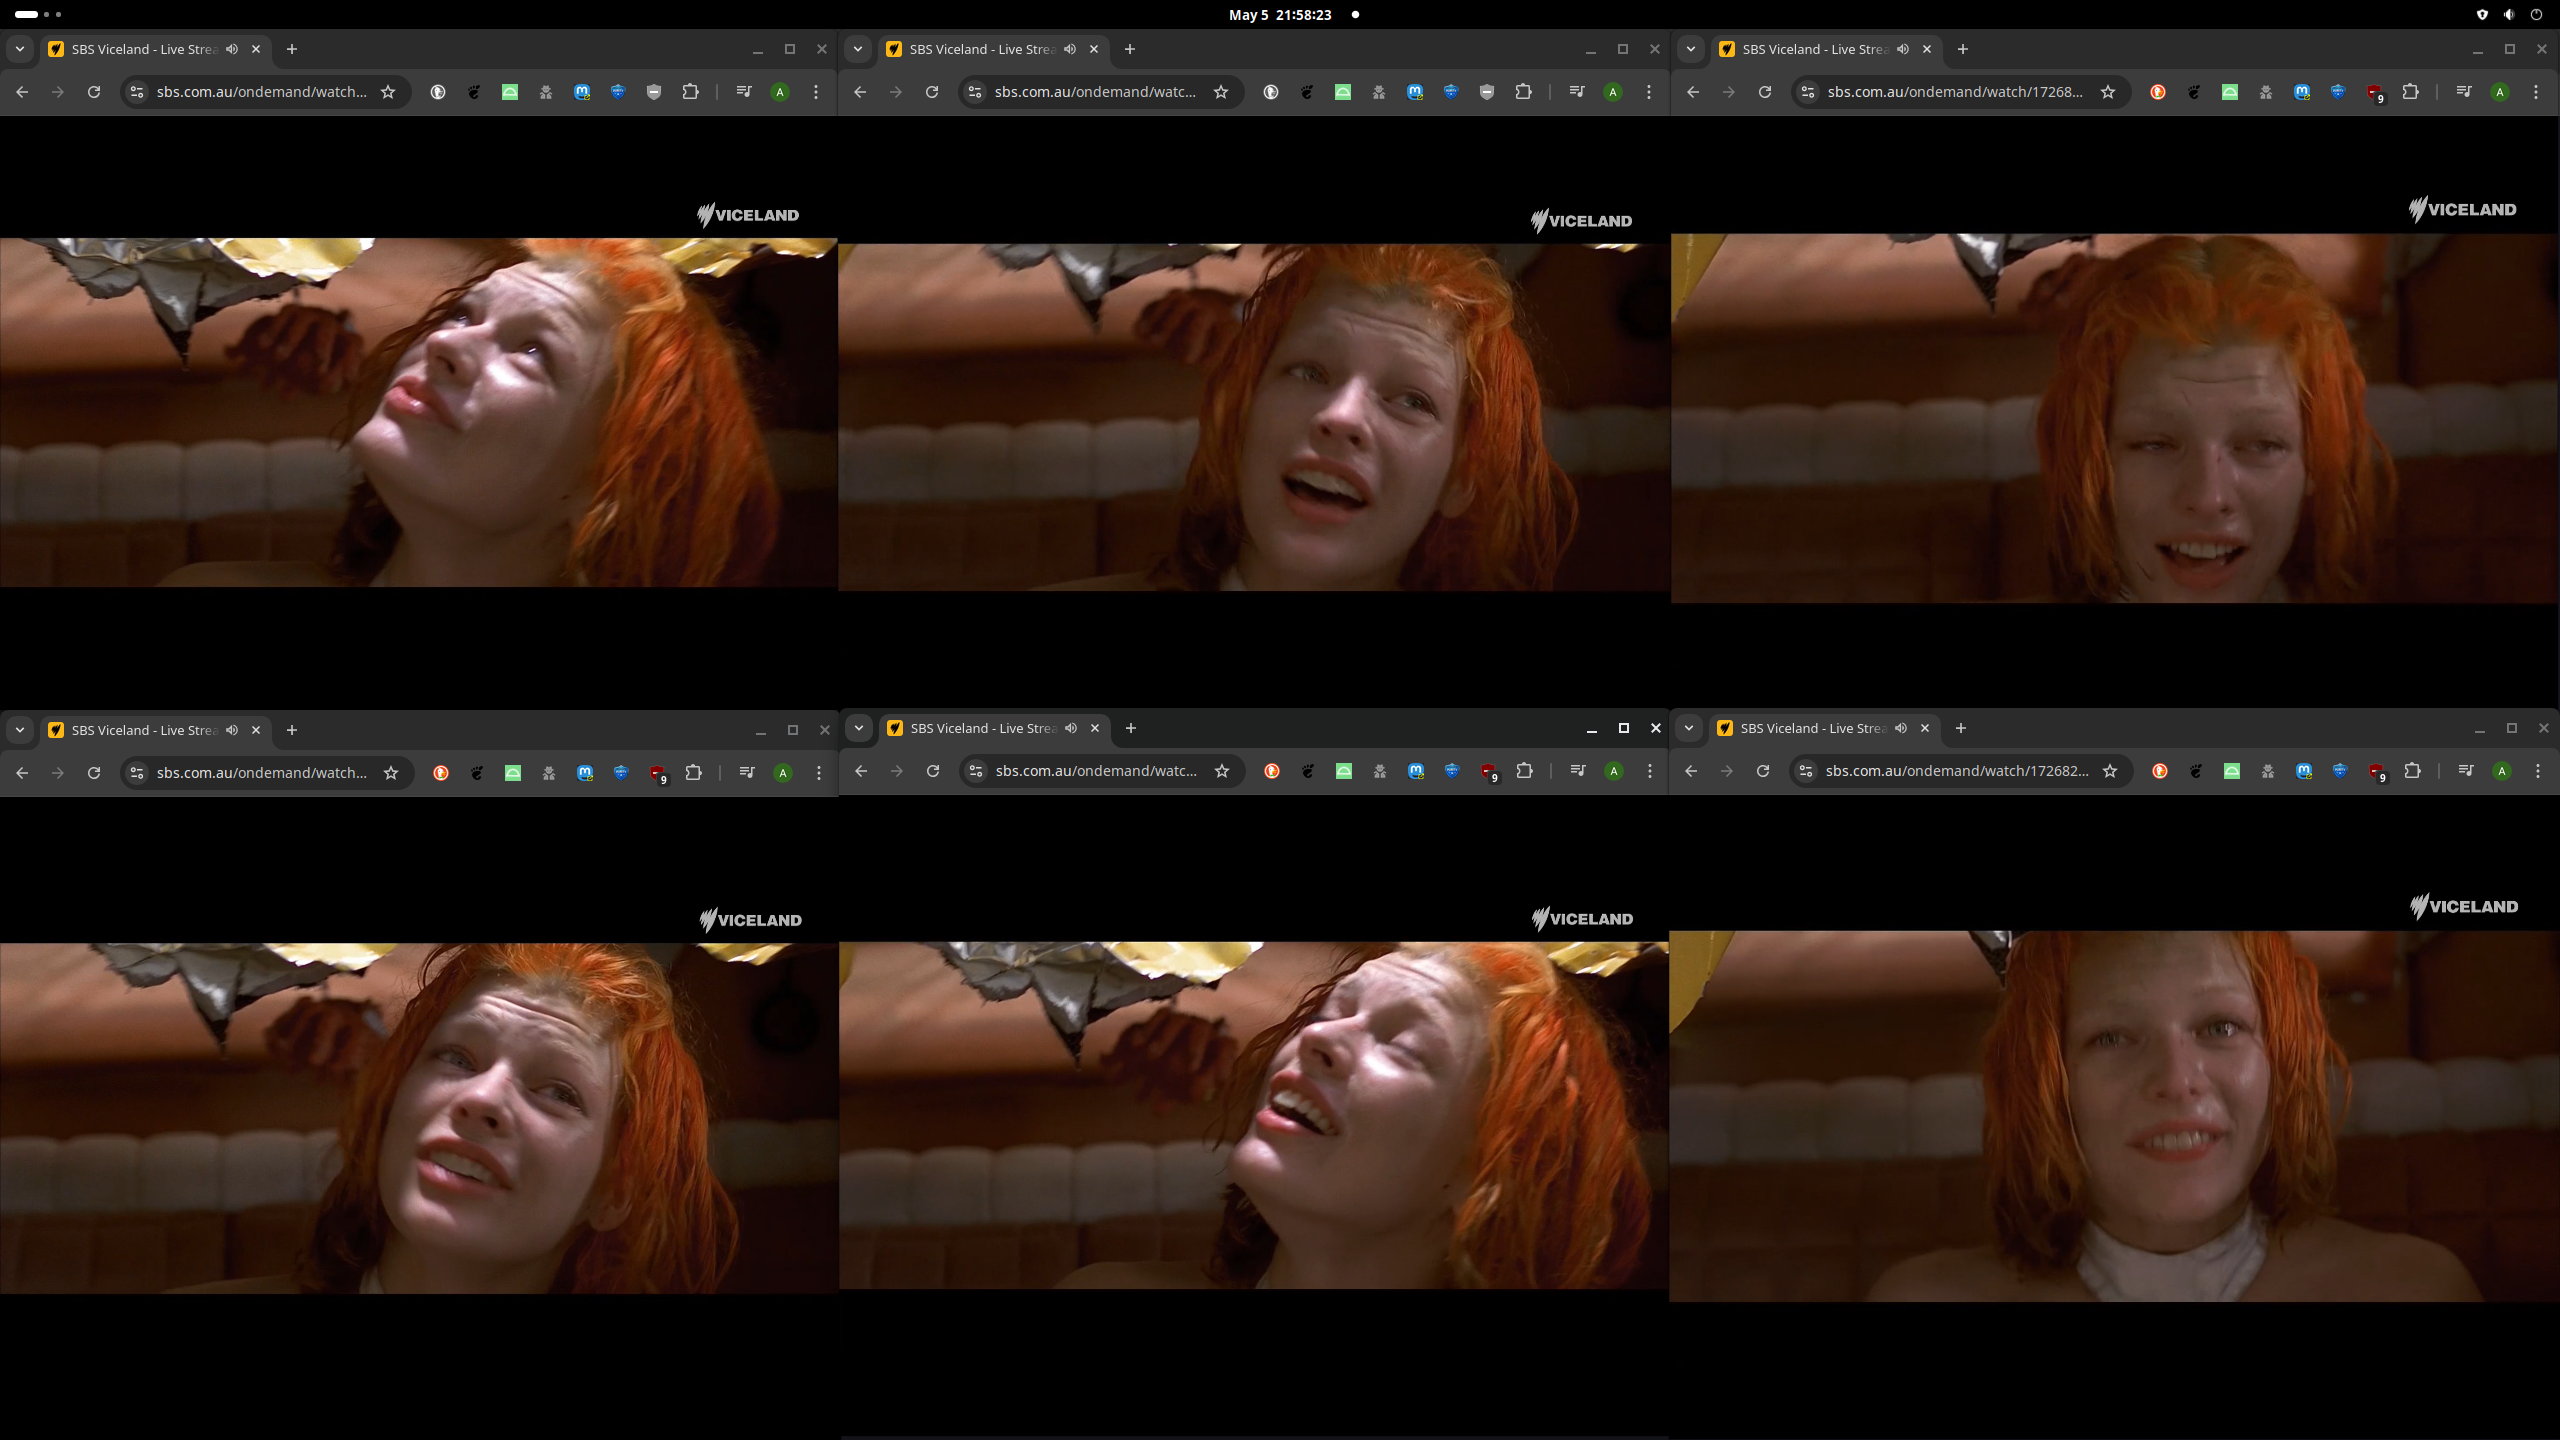Click green dome extension in bottom-right window
The width and height of the screenshot is (2560, 1440).
pyautogui.click(x=2232, y=771)
